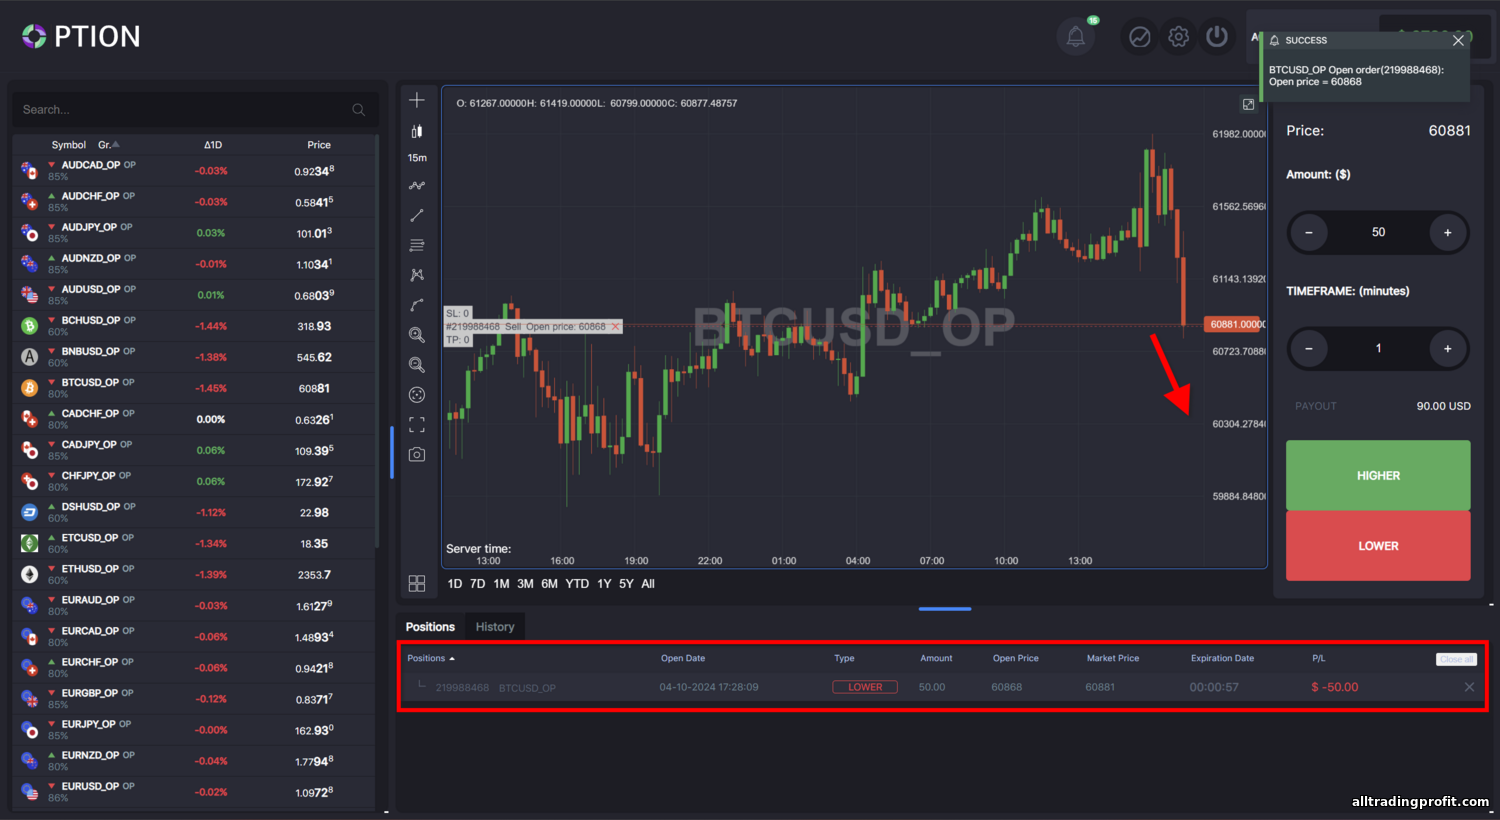1500x820 pixels.
Task: Select the crosshair cursor tool
Action: tap(417, 100)
